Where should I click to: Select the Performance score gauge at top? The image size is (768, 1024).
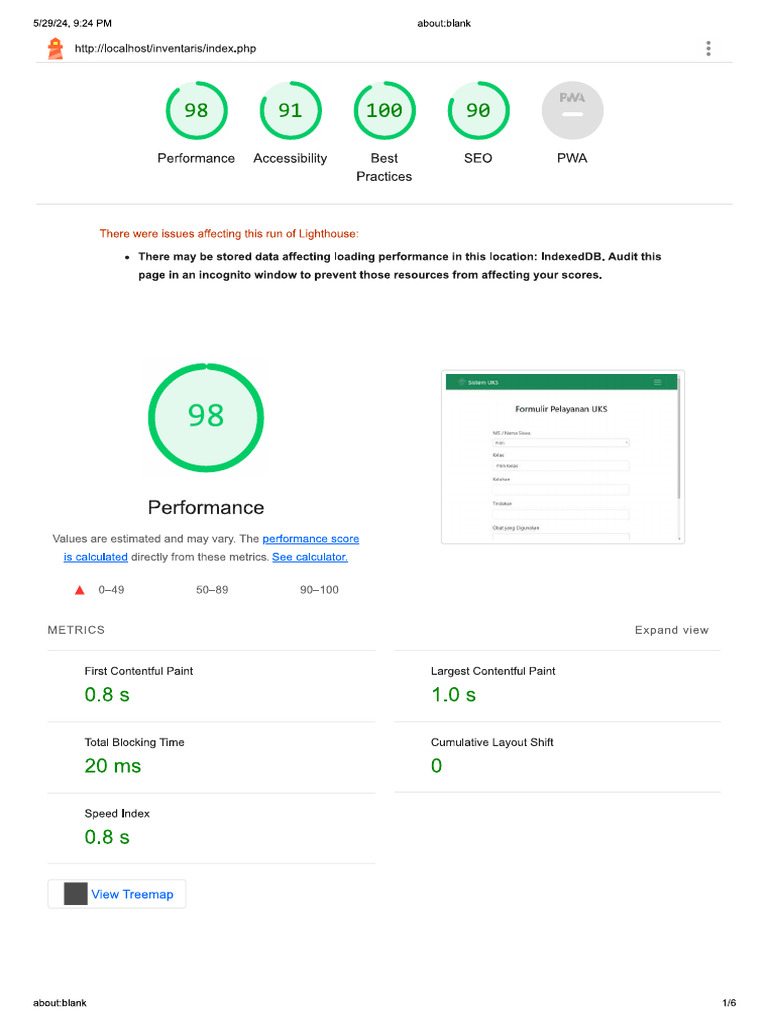(196, 111)
